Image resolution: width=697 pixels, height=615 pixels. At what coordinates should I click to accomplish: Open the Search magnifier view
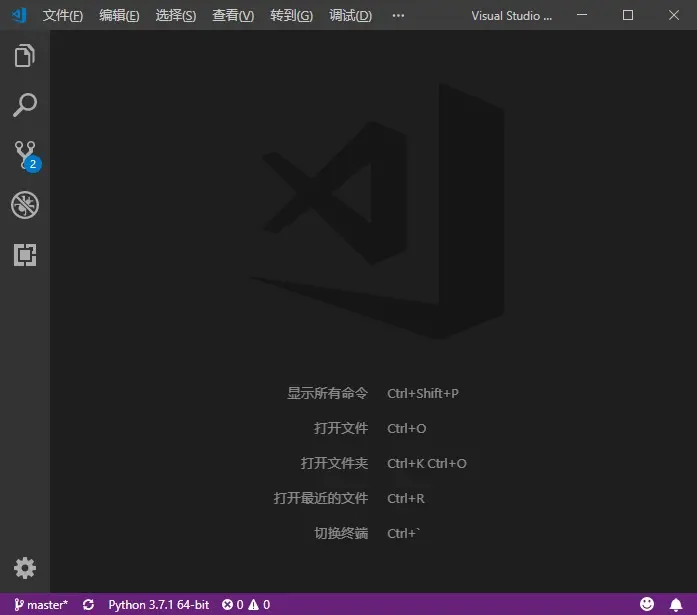[24, 105]
